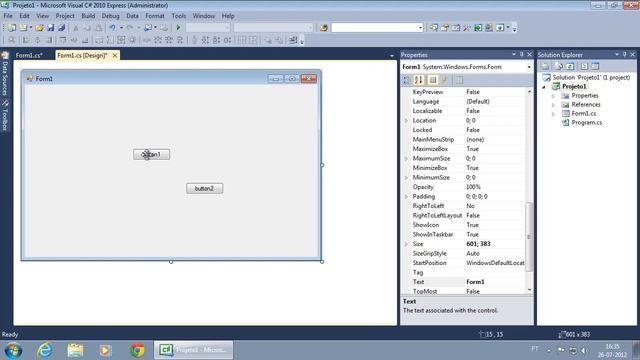Click the Text property value Form1
The height and width of the screenshot is (360, 640).
[475, 282]
